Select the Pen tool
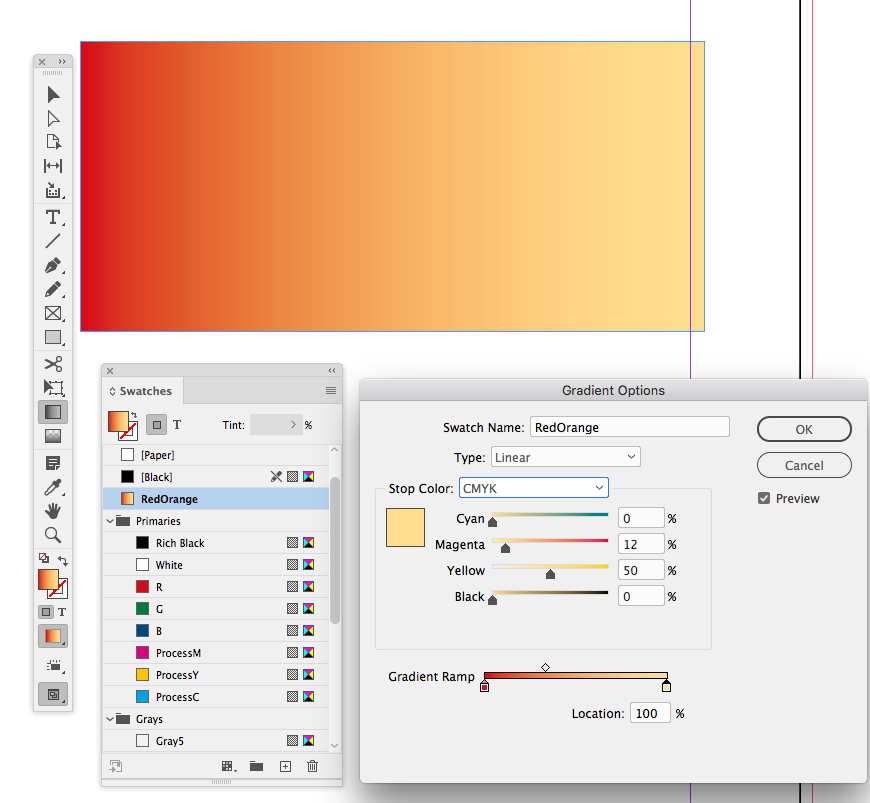870x803 pixels. (x=53, y=266)
